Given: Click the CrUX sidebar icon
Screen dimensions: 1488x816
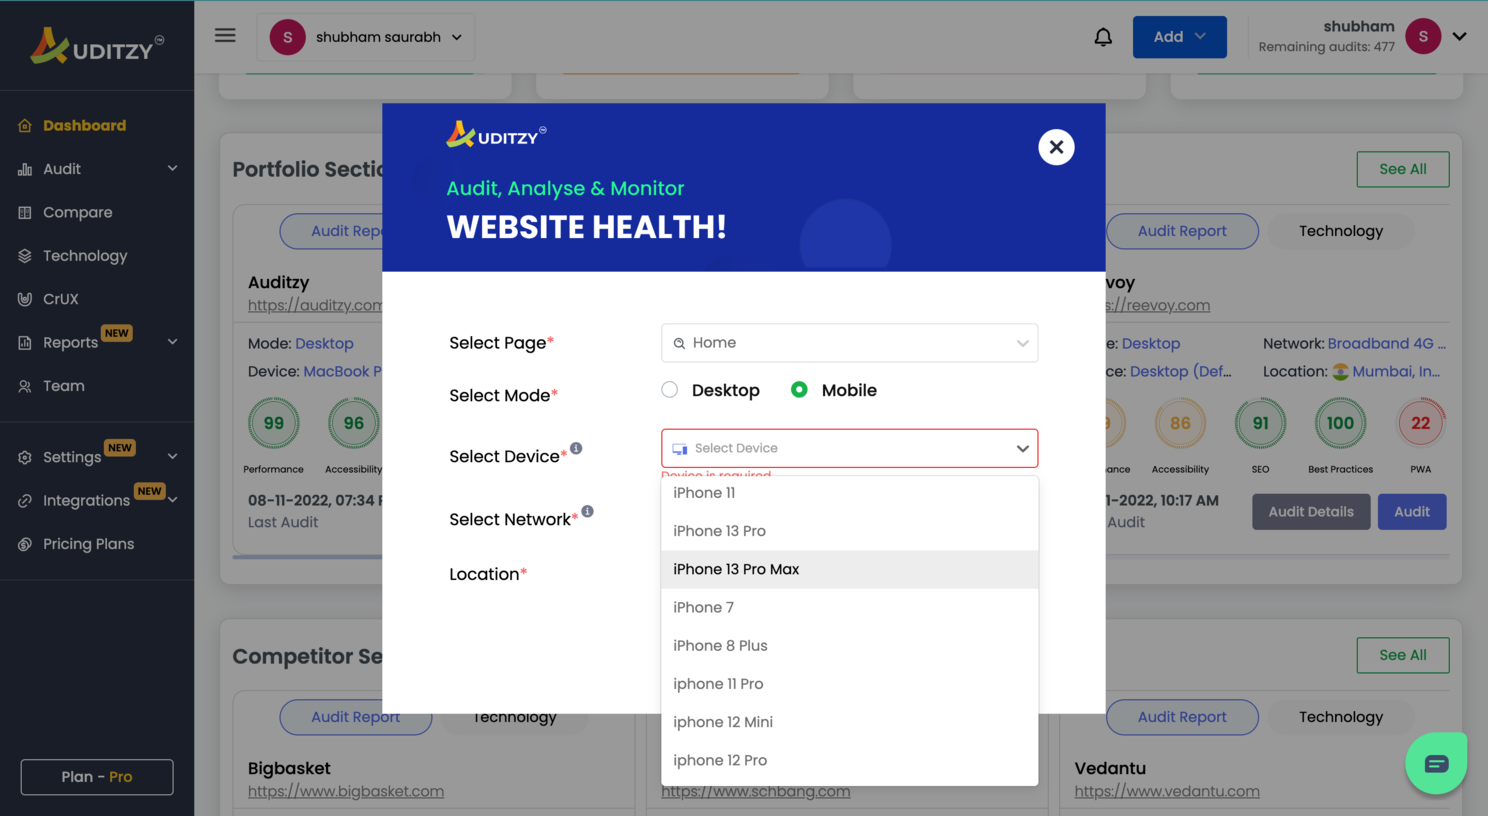Looking at the screenshot, I should pyautogui.click(x=25, y=299).
